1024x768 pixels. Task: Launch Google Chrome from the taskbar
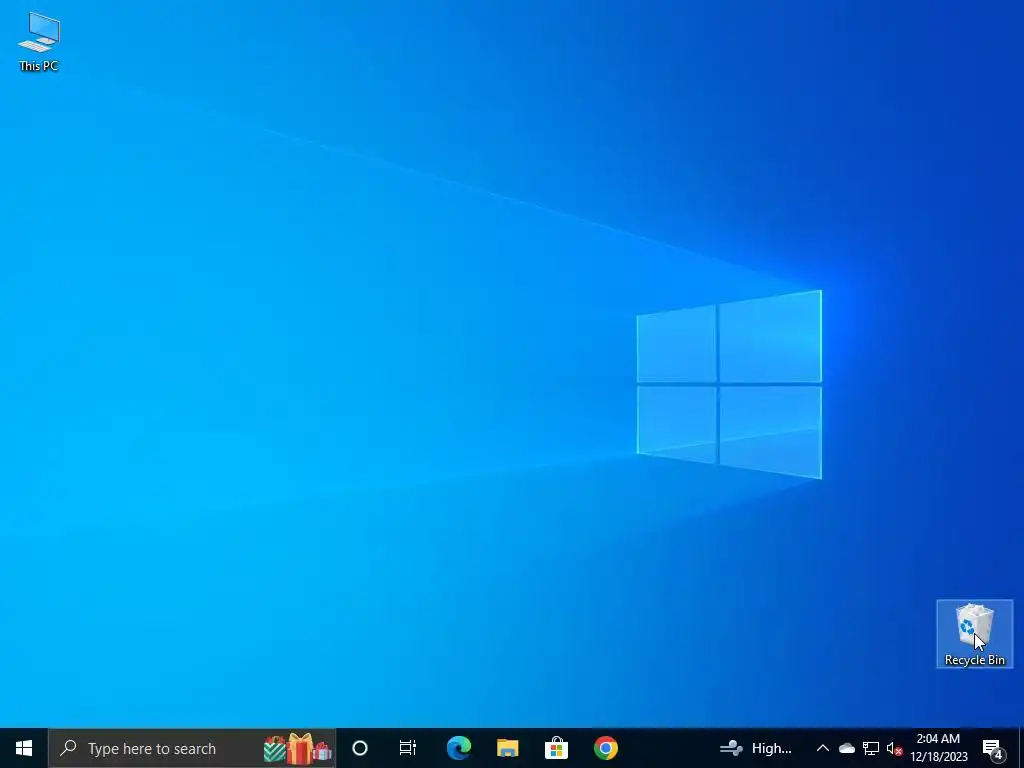click(605, 748)
